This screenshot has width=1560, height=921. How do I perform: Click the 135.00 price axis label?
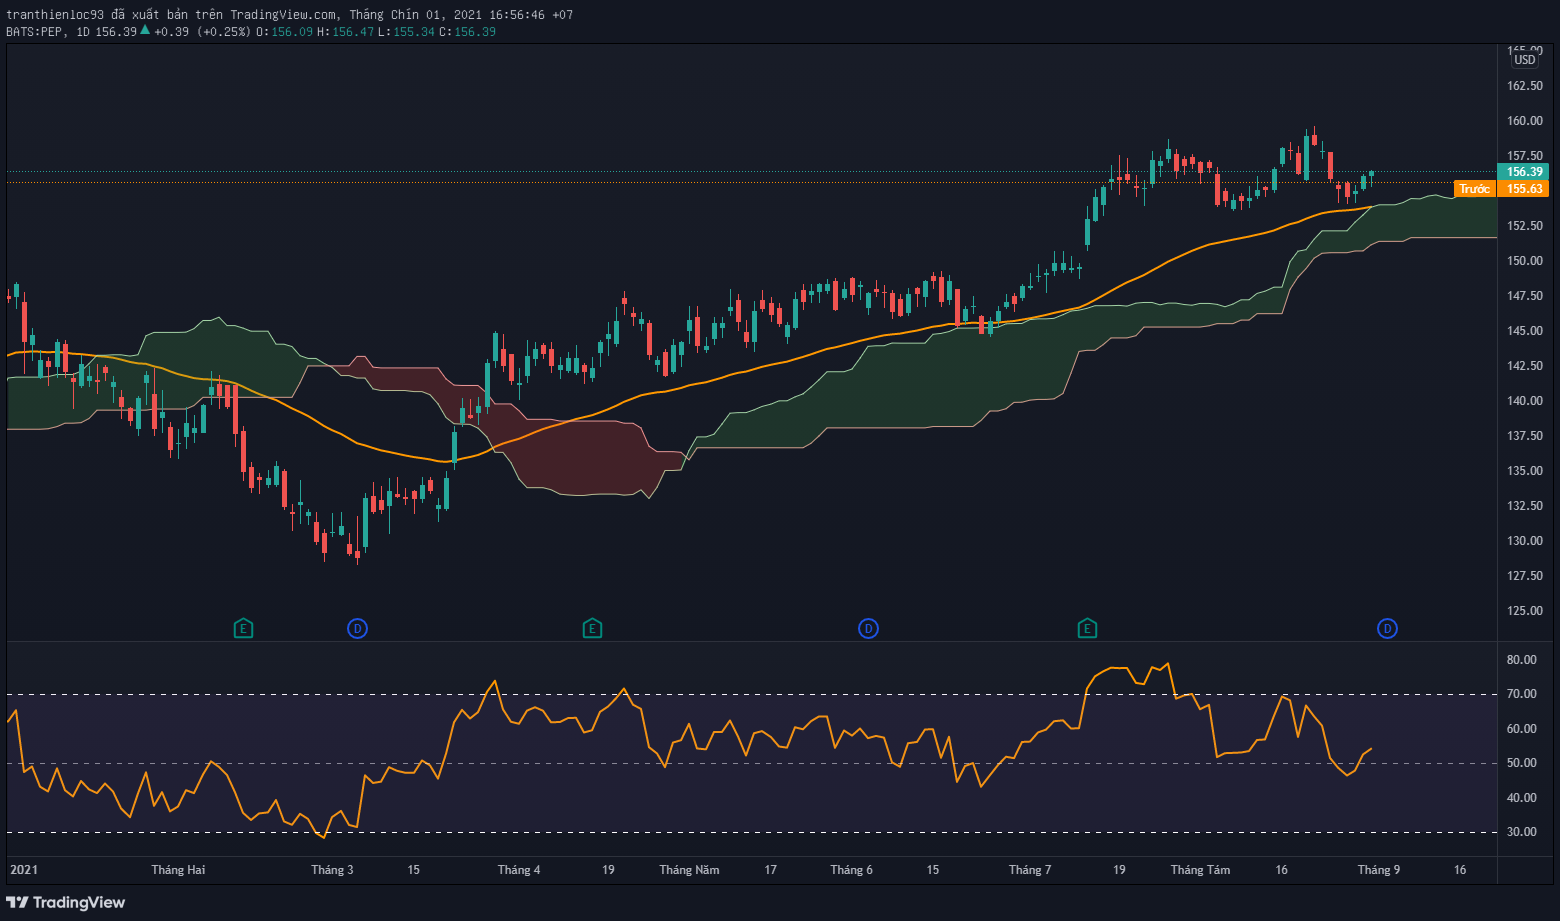(1525, 471)
